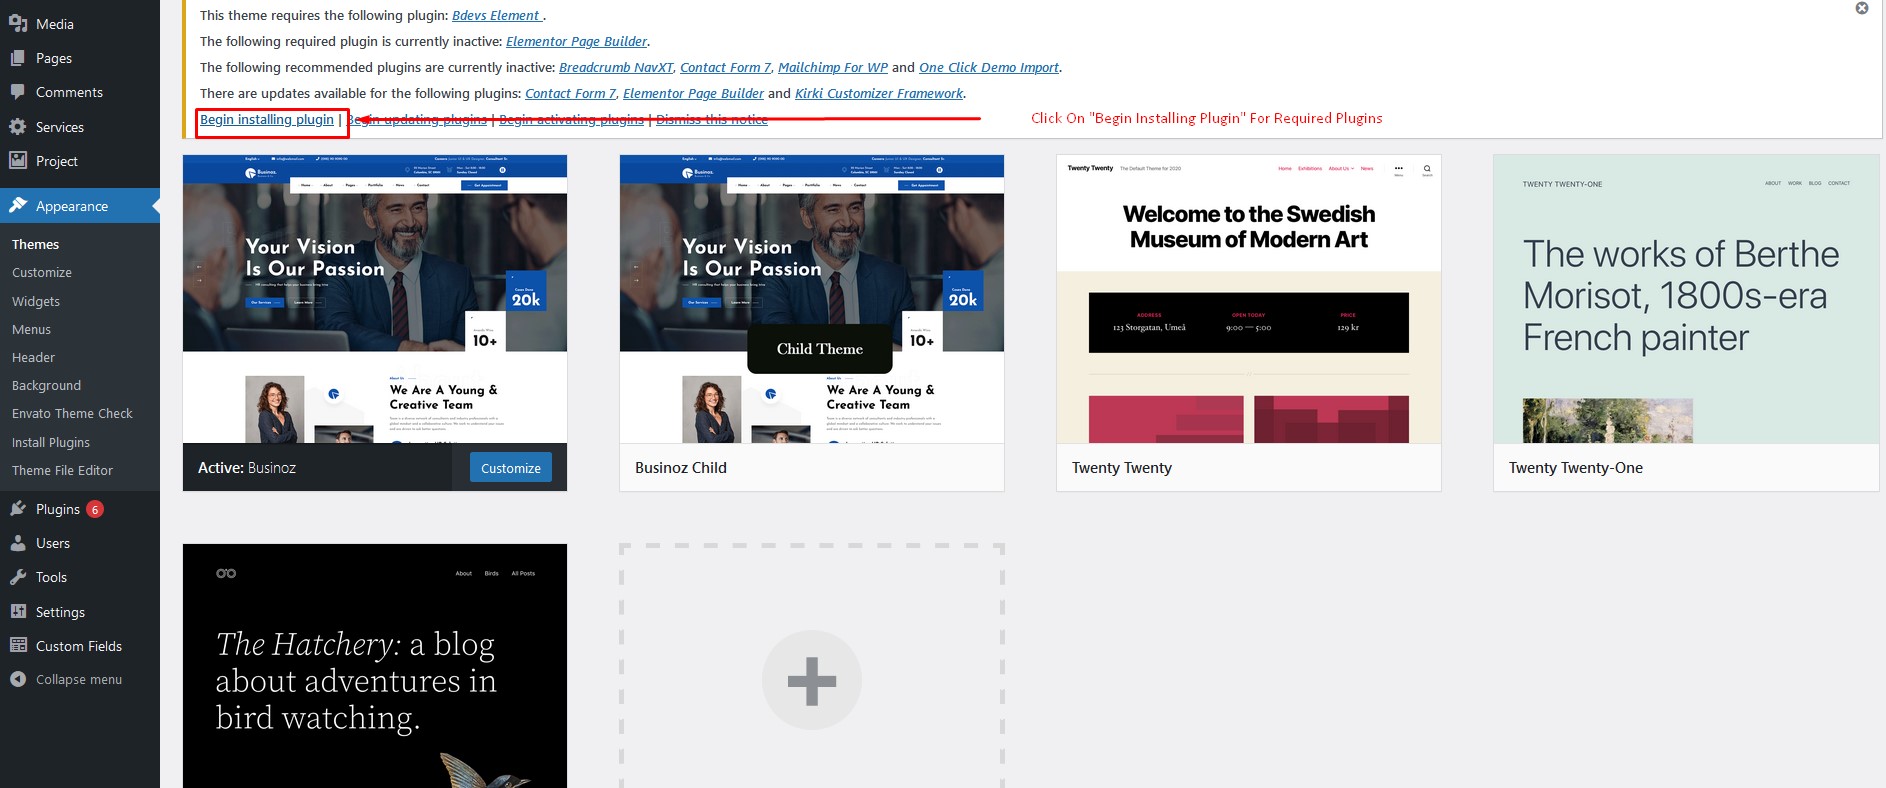The image size is (1886, 788).
Task: Click the Custom Fields icon
Action: click(x=18, y=646)
